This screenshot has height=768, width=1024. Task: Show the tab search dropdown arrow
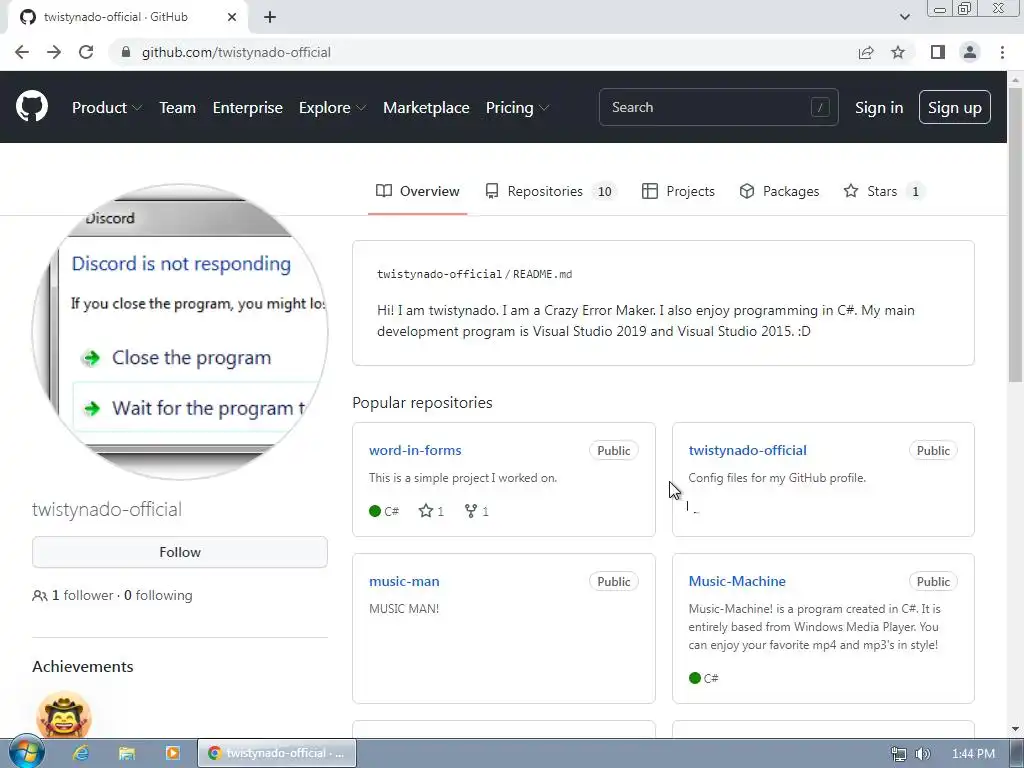click(x=904, y=17)
